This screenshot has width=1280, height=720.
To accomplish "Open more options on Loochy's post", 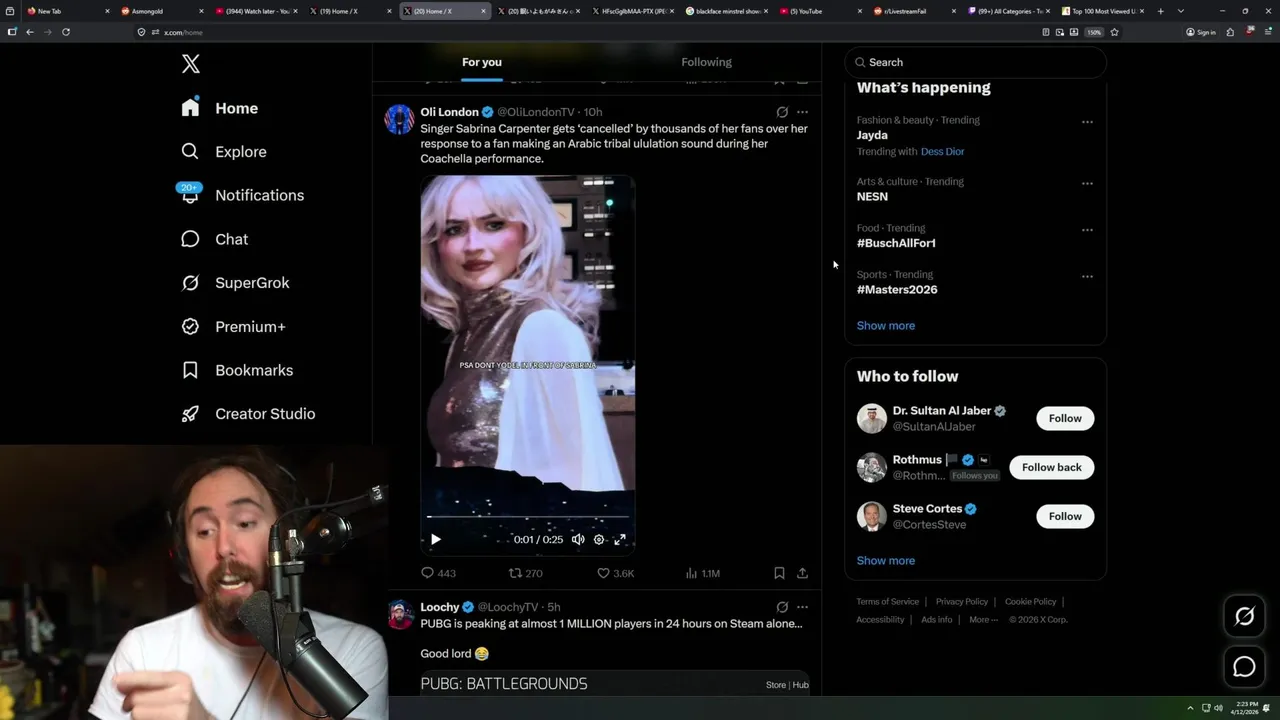I will [802, 607].
